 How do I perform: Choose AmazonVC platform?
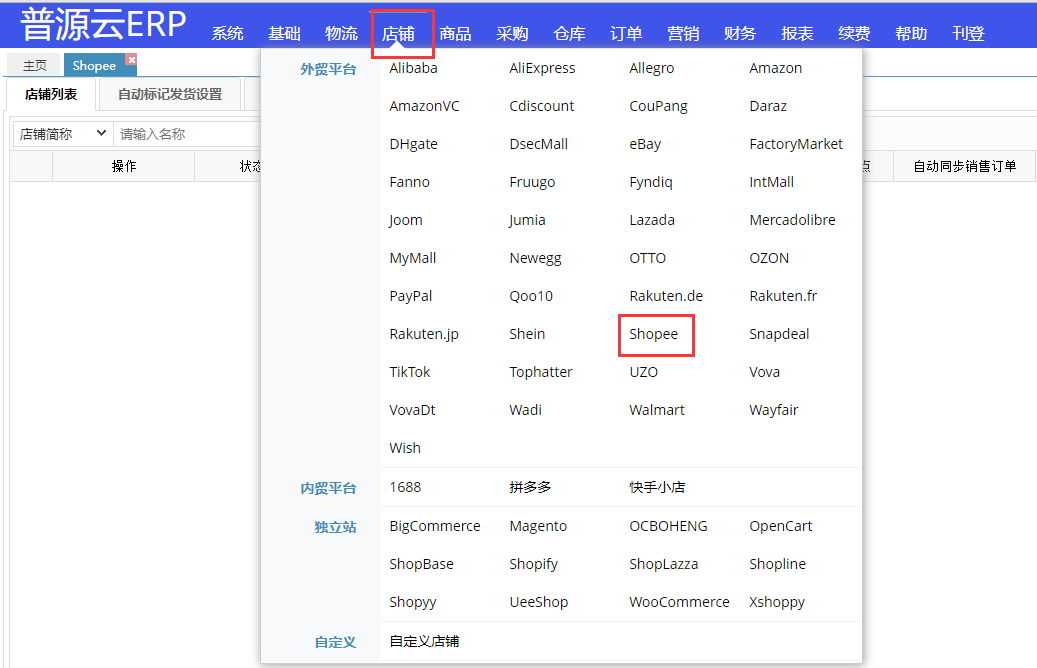[x=424, y=106]
